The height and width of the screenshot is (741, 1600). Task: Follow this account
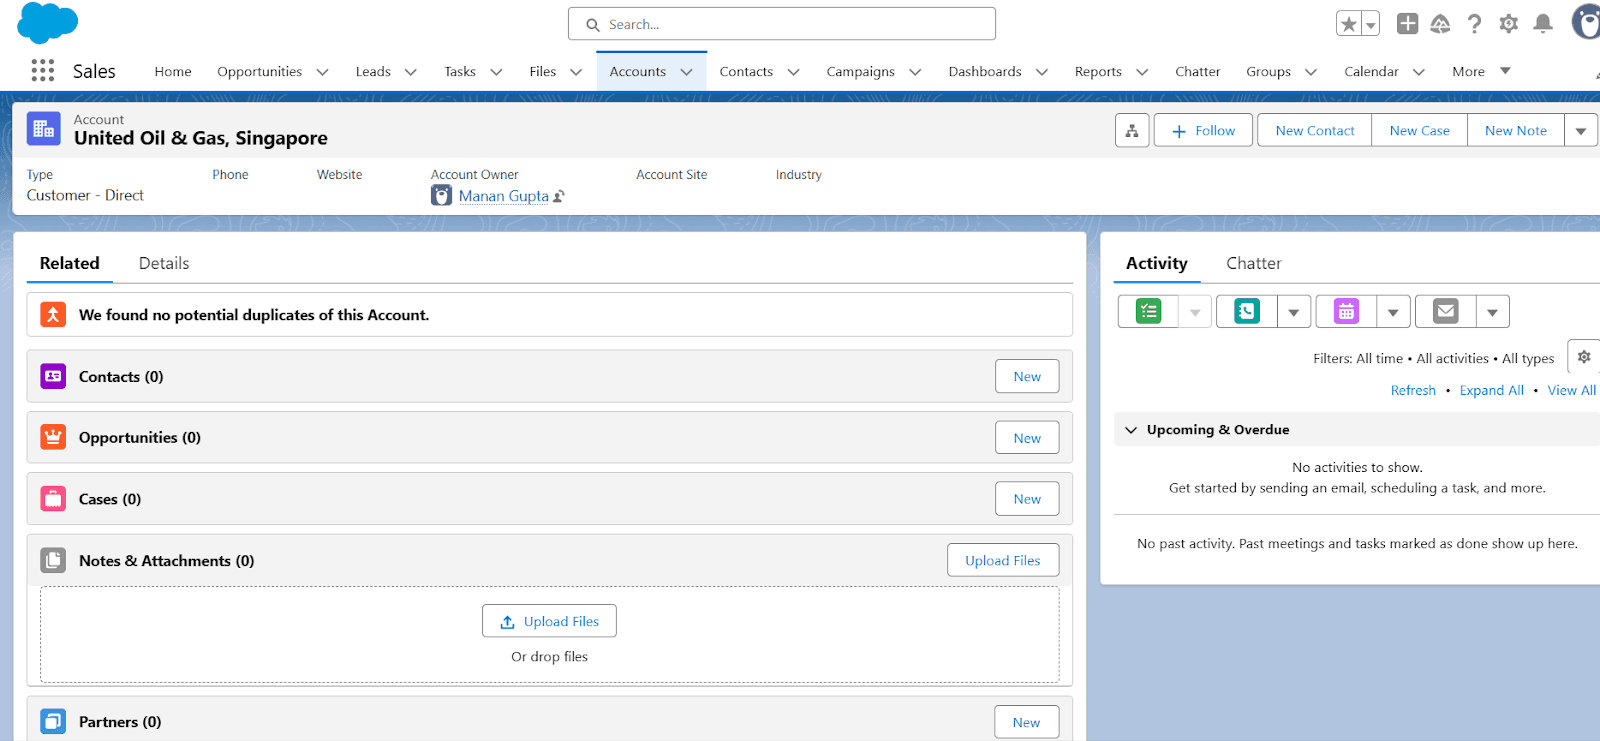(x=1203, y=130)
